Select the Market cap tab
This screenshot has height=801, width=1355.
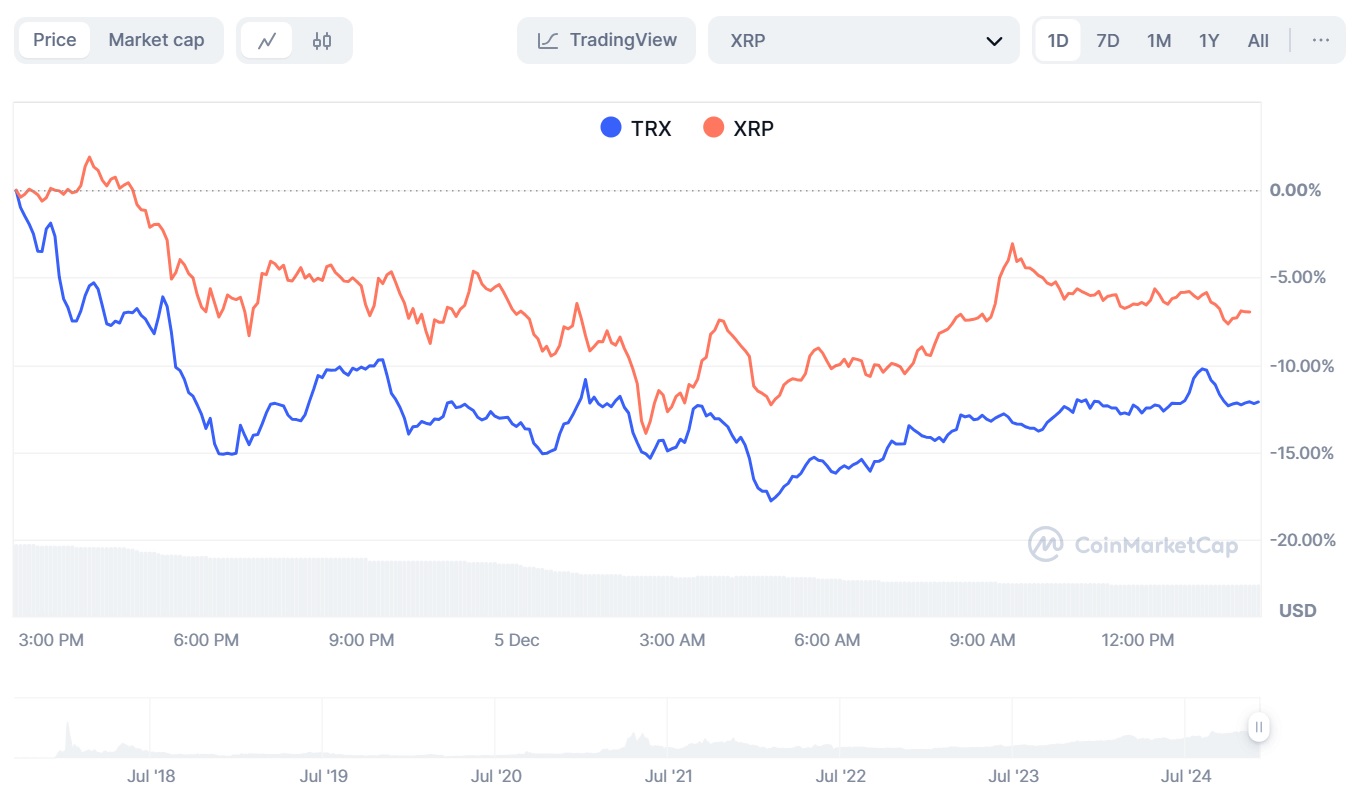click(x=156, y=40)
